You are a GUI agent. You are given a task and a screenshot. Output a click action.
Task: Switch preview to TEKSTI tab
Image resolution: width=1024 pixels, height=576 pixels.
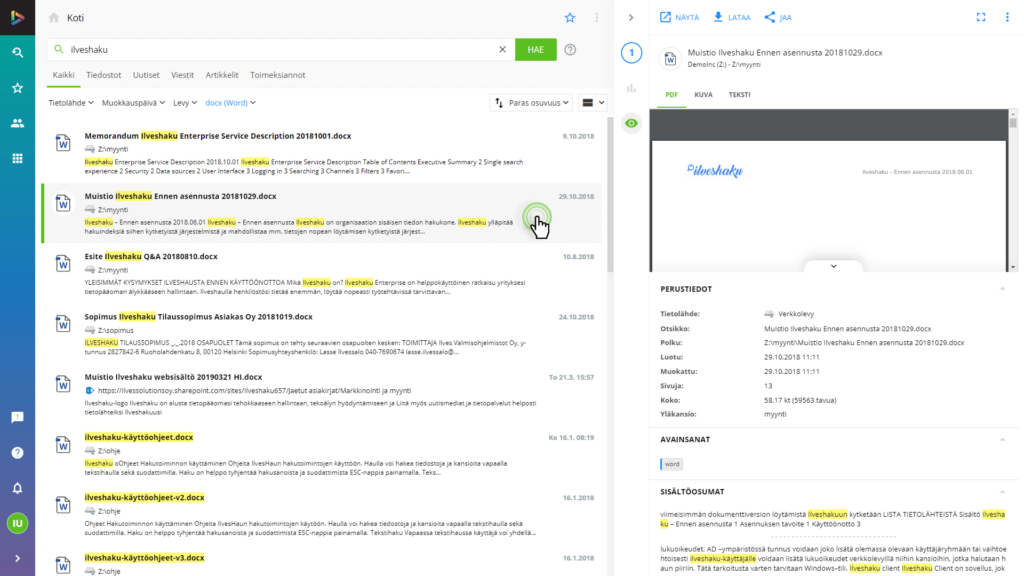739,95
